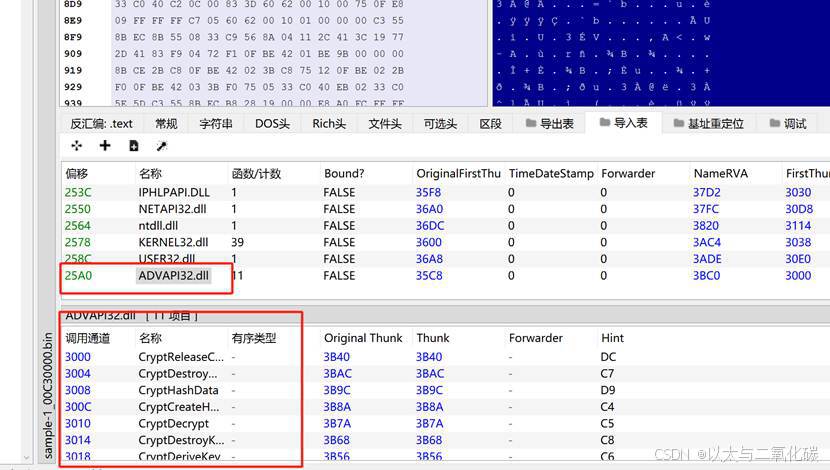Open the Rich头 tab

point(329,123)
